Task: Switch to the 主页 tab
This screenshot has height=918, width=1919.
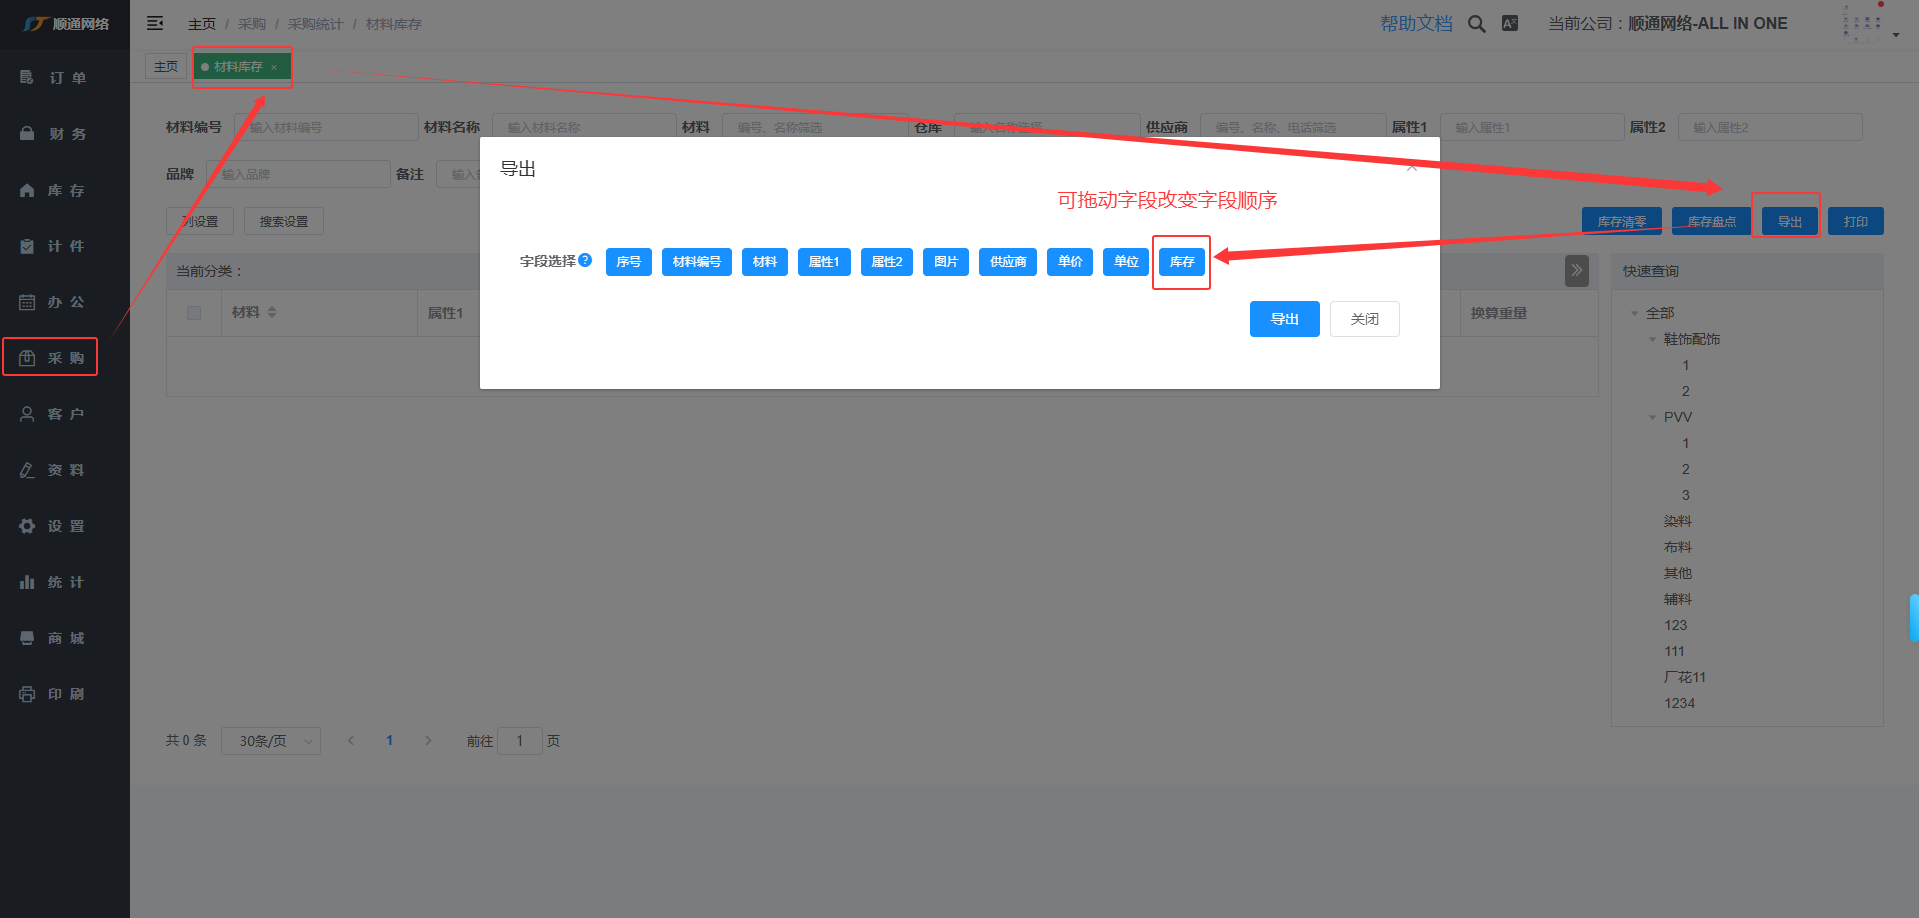Action: (x=166, y=67)
